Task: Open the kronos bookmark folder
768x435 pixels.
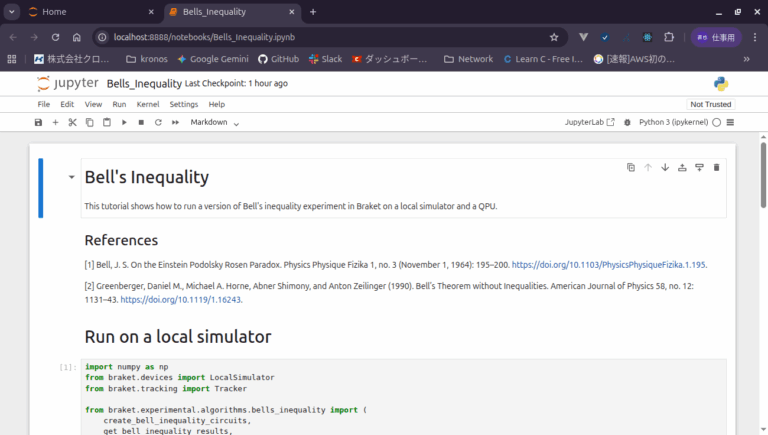Action: coord(147,59)
